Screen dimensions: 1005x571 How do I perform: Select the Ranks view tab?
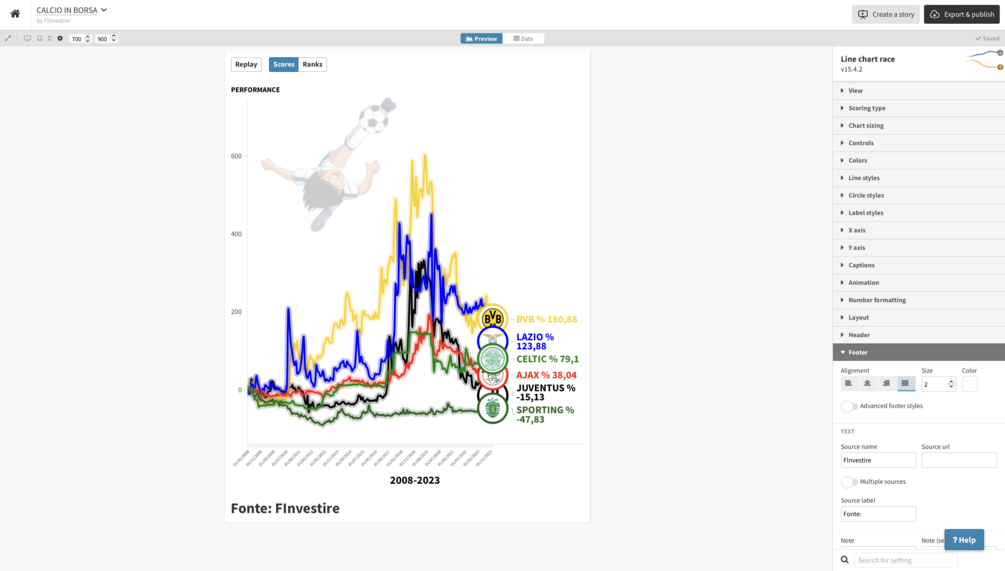(312, 64)
